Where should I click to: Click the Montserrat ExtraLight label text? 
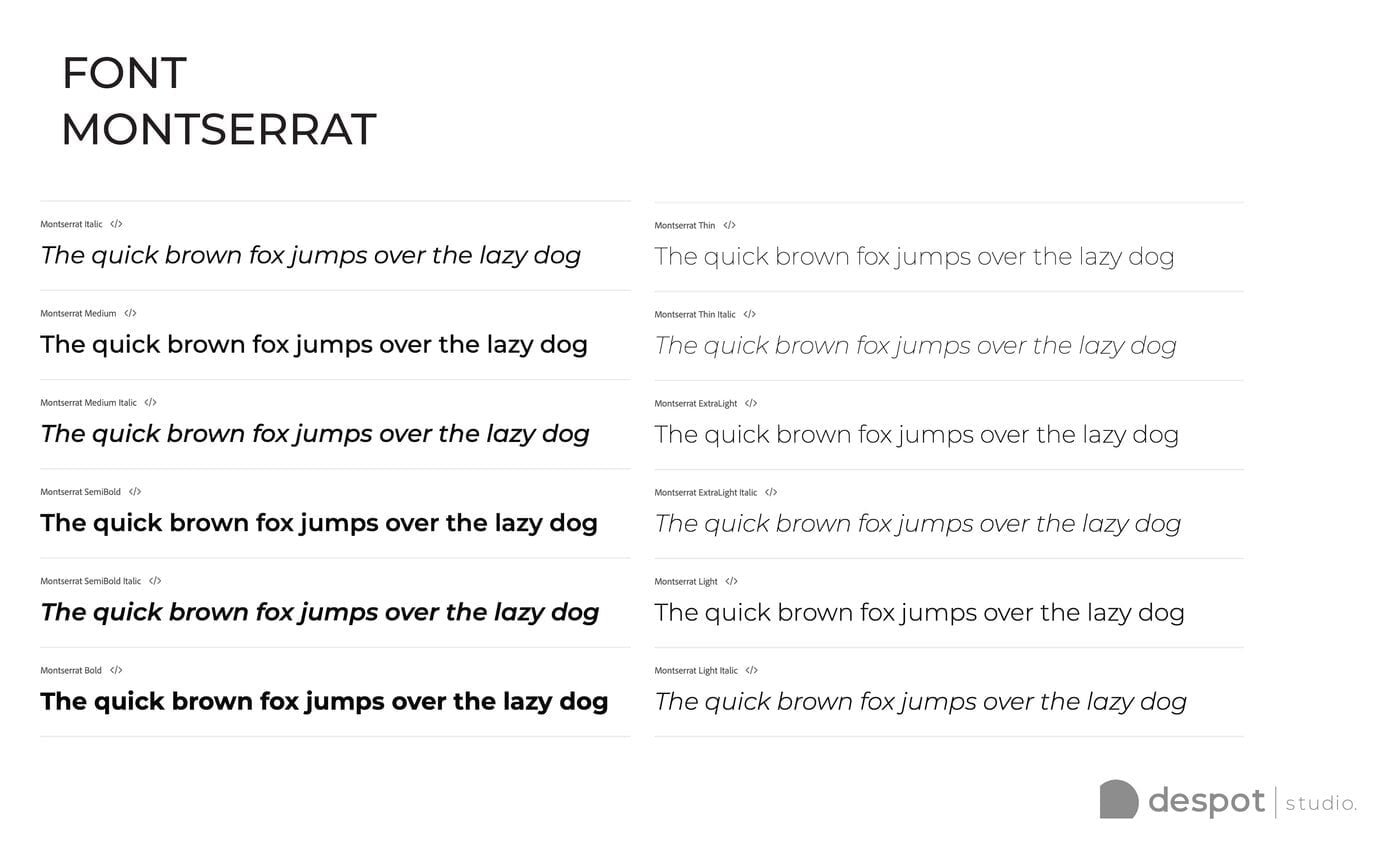696,404
